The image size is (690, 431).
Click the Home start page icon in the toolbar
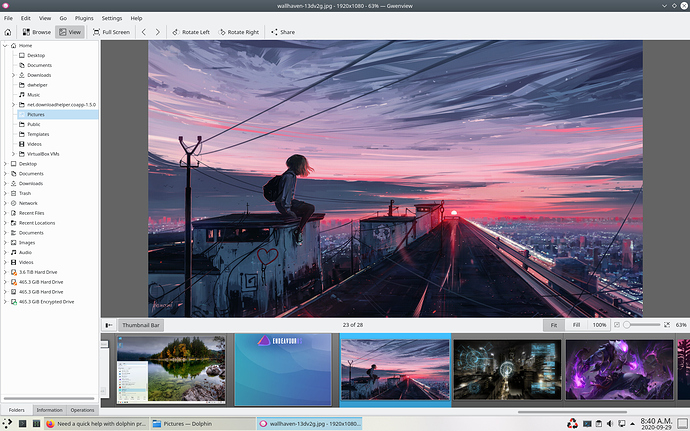click(7, 32)
